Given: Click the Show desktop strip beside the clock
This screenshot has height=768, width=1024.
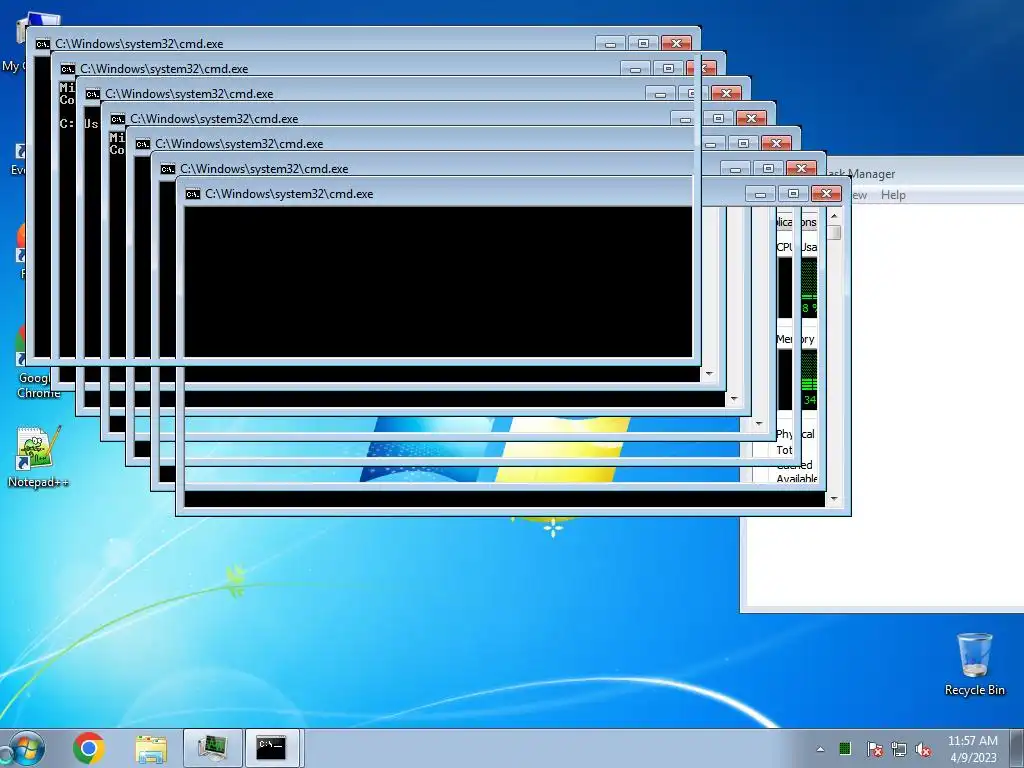Looking at the screenshot, I should click(x=1019, y=748).
